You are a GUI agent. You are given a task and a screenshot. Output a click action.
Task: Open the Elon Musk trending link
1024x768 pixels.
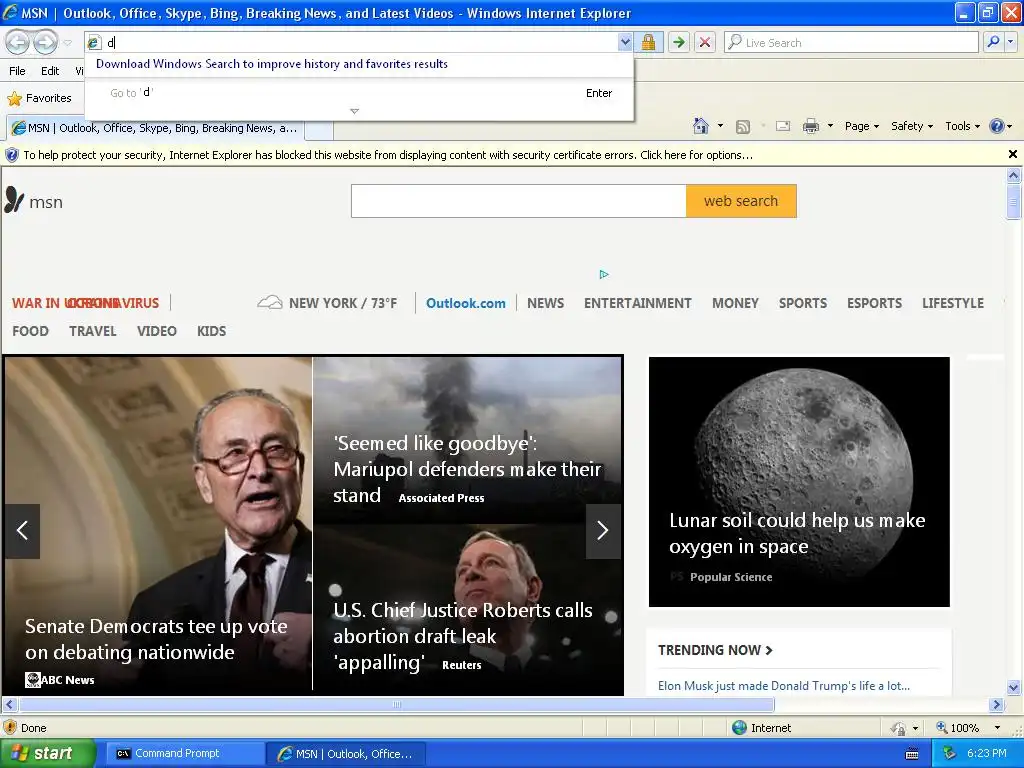coord(784,686)
